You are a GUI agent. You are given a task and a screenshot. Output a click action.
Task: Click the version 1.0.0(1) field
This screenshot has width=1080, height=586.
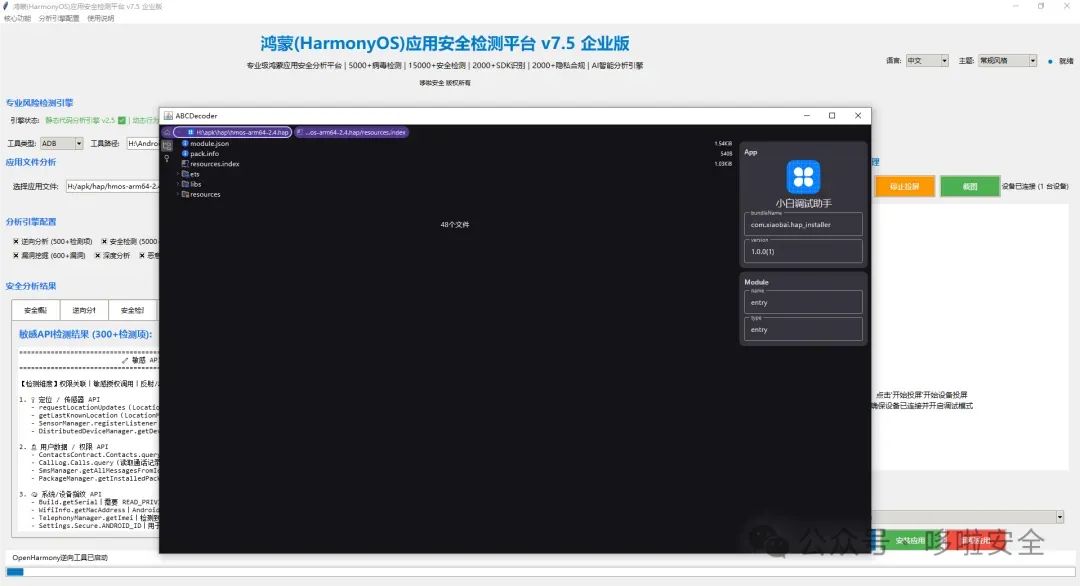[x=803, y=251]
